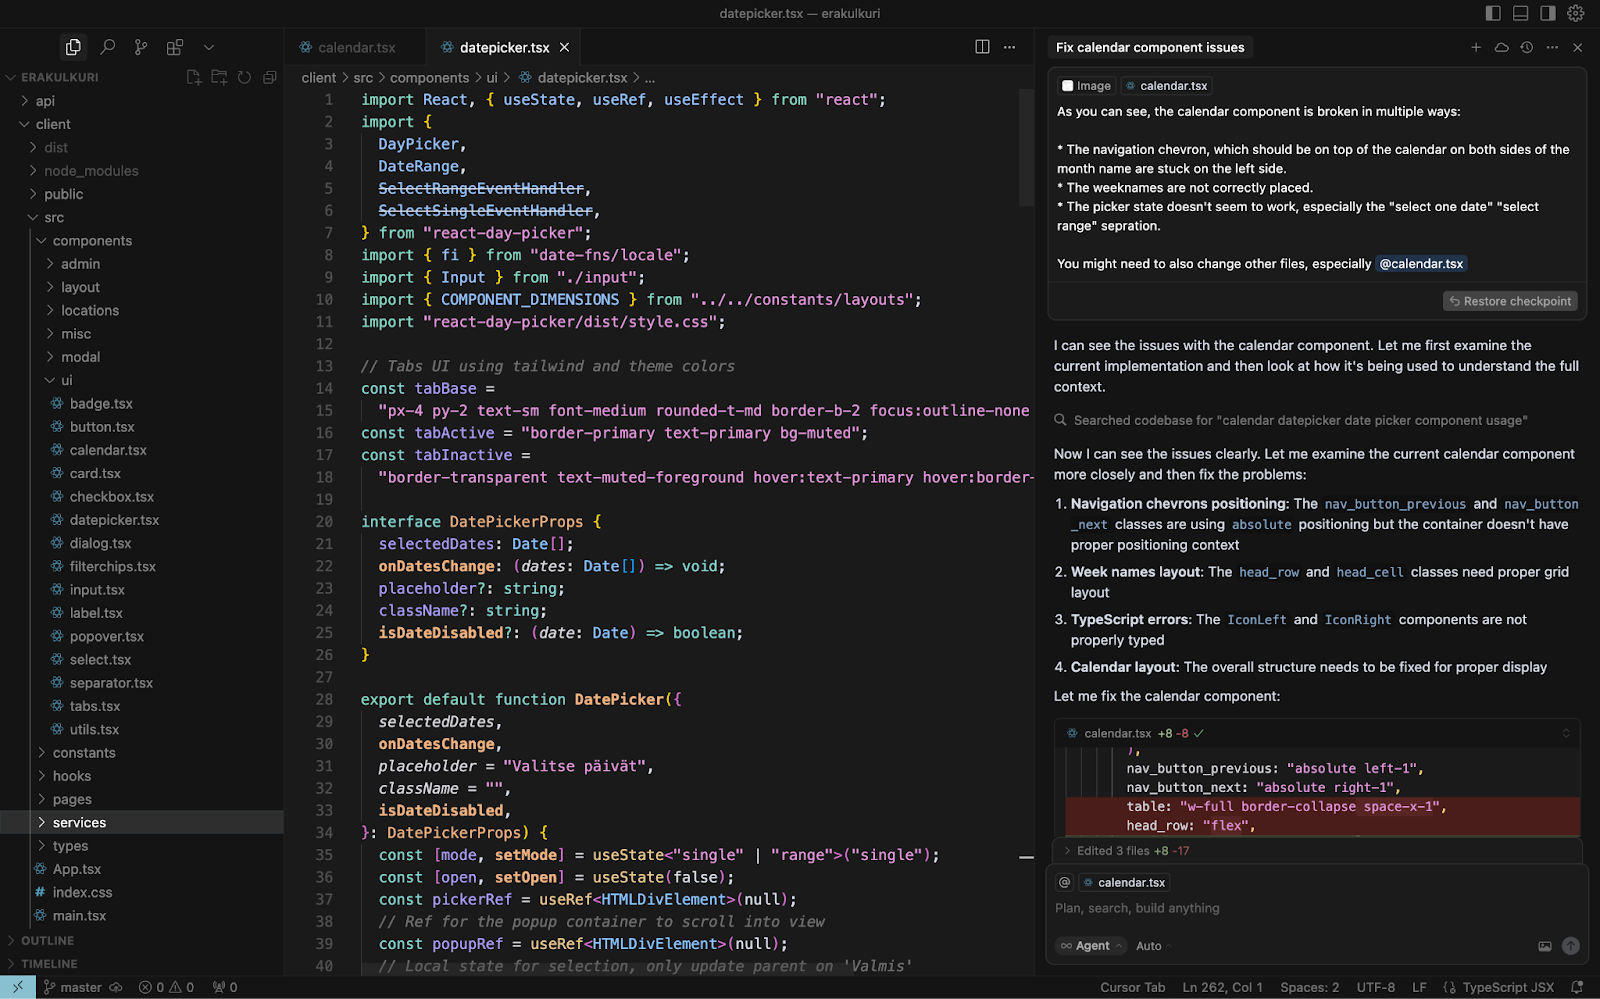Click the LF line ending indicator

1419,987
